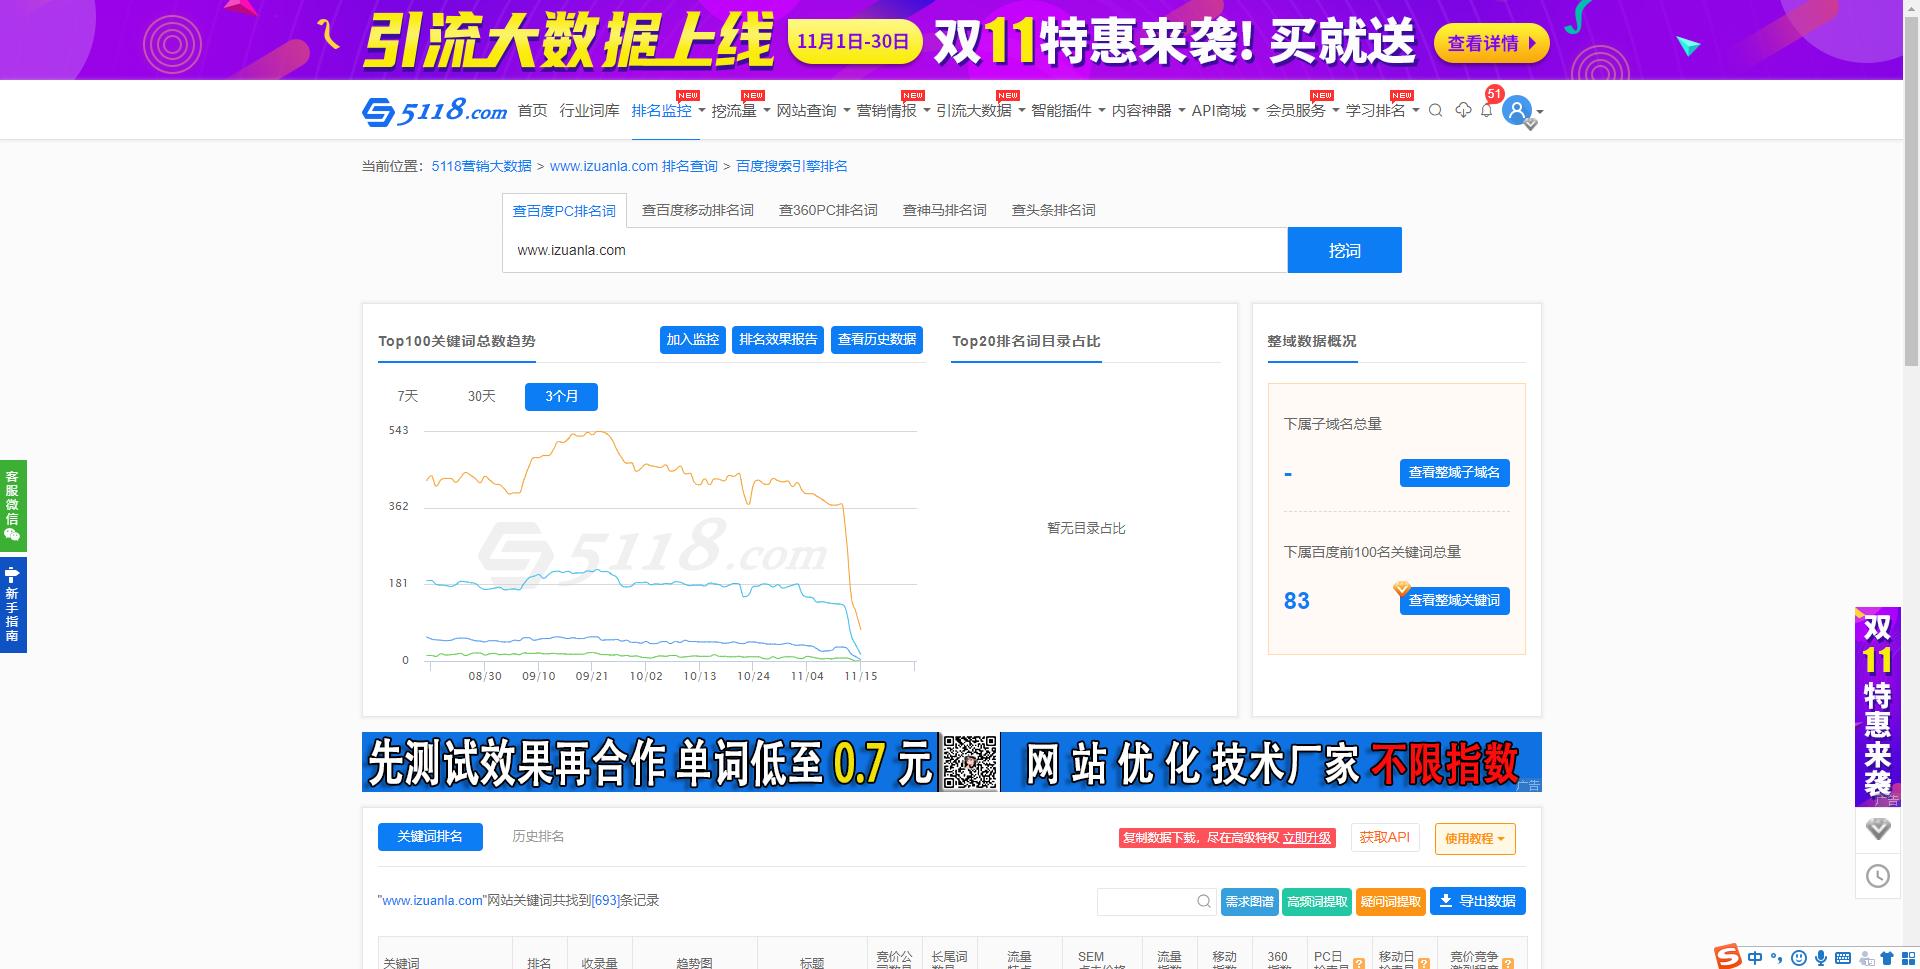Click the cloud download icon in header
Viewport: 1920px width, 969px height.
click(1463, 110)
